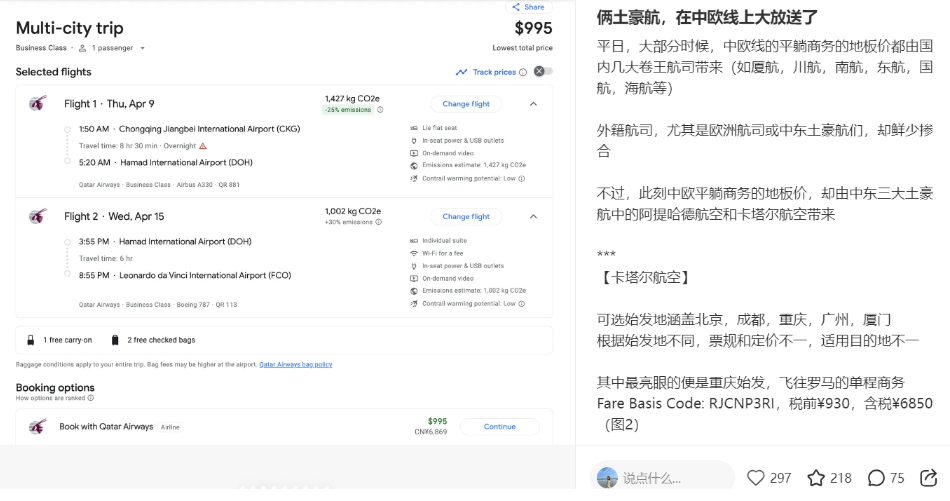Click the heart like icon

coord(756,478)
